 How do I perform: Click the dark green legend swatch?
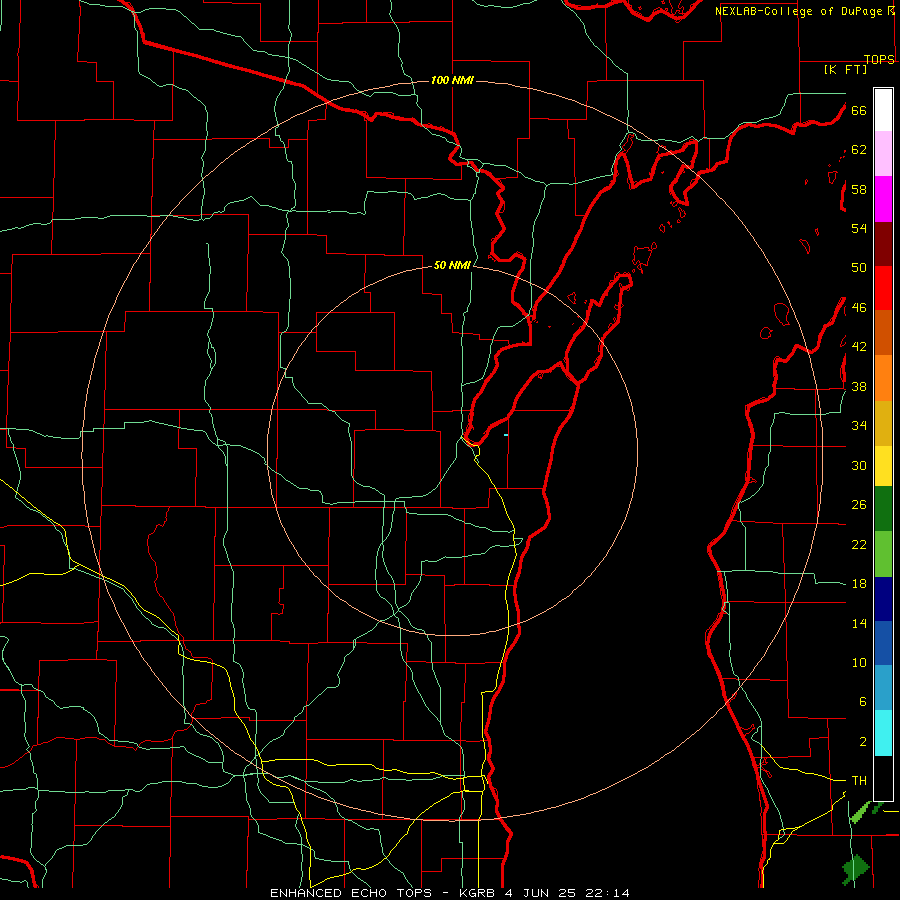point(883,509)
